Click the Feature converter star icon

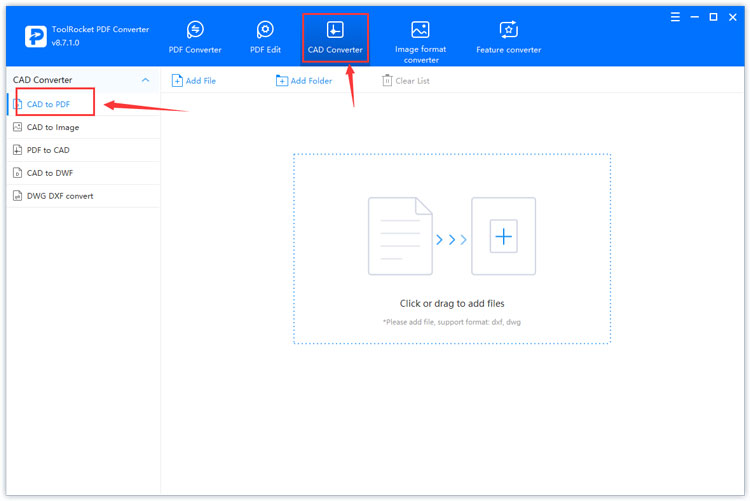point(508,30)
